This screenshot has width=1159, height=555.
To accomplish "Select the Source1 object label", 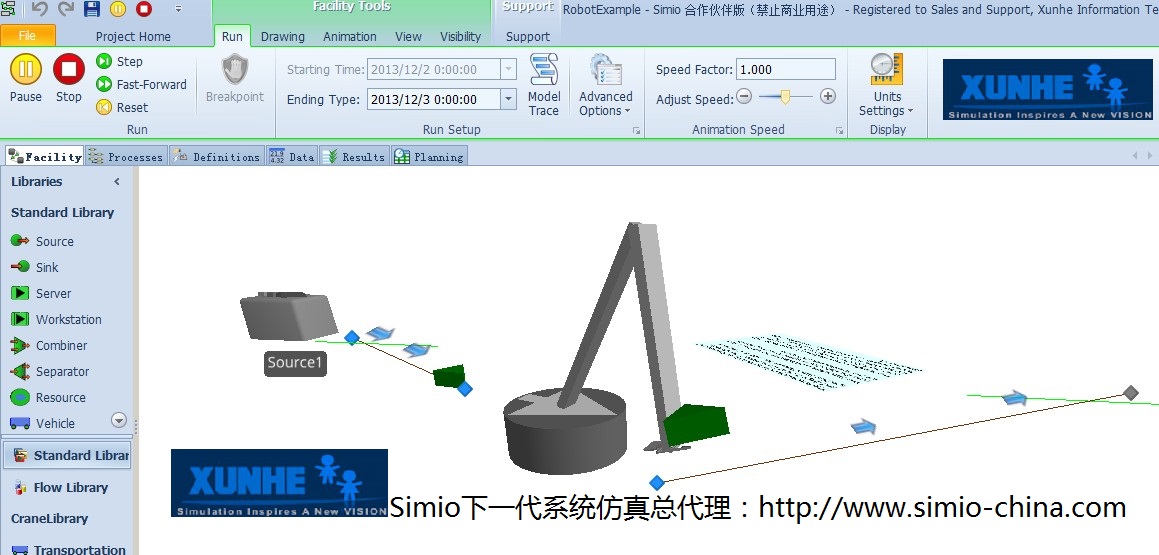I will [x=295, y=362].
